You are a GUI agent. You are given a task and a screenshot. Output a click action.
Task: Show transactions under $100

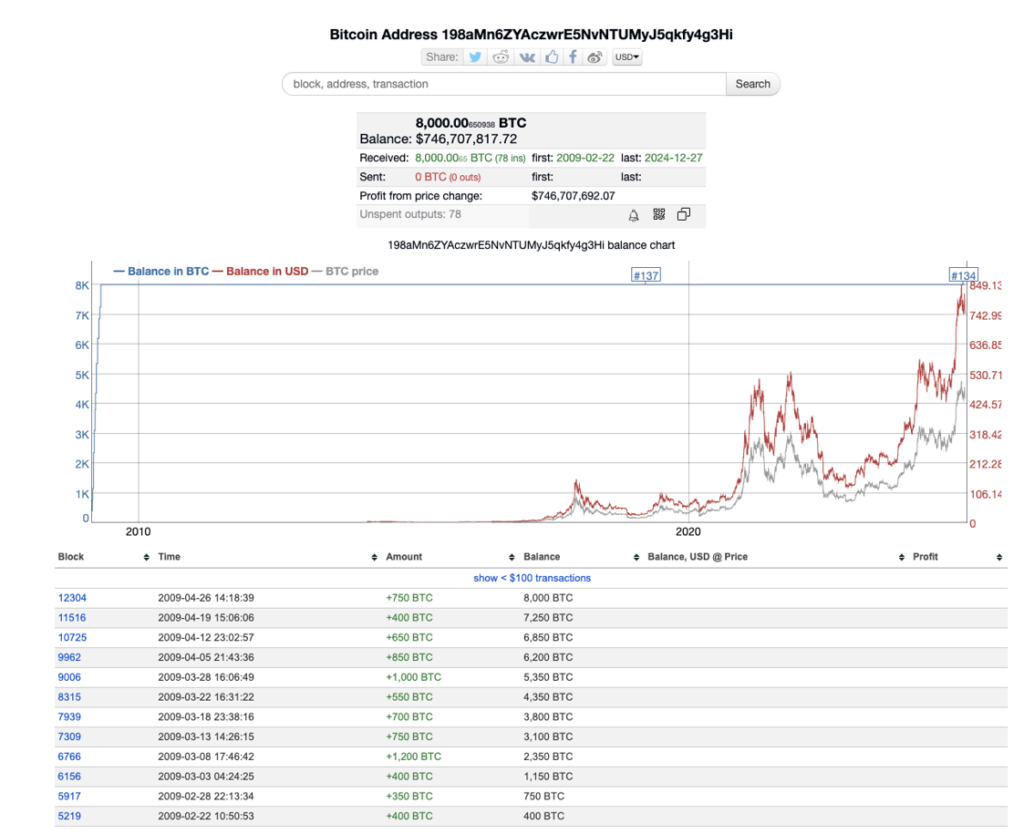pyautogui.click(x=532, y=577)
